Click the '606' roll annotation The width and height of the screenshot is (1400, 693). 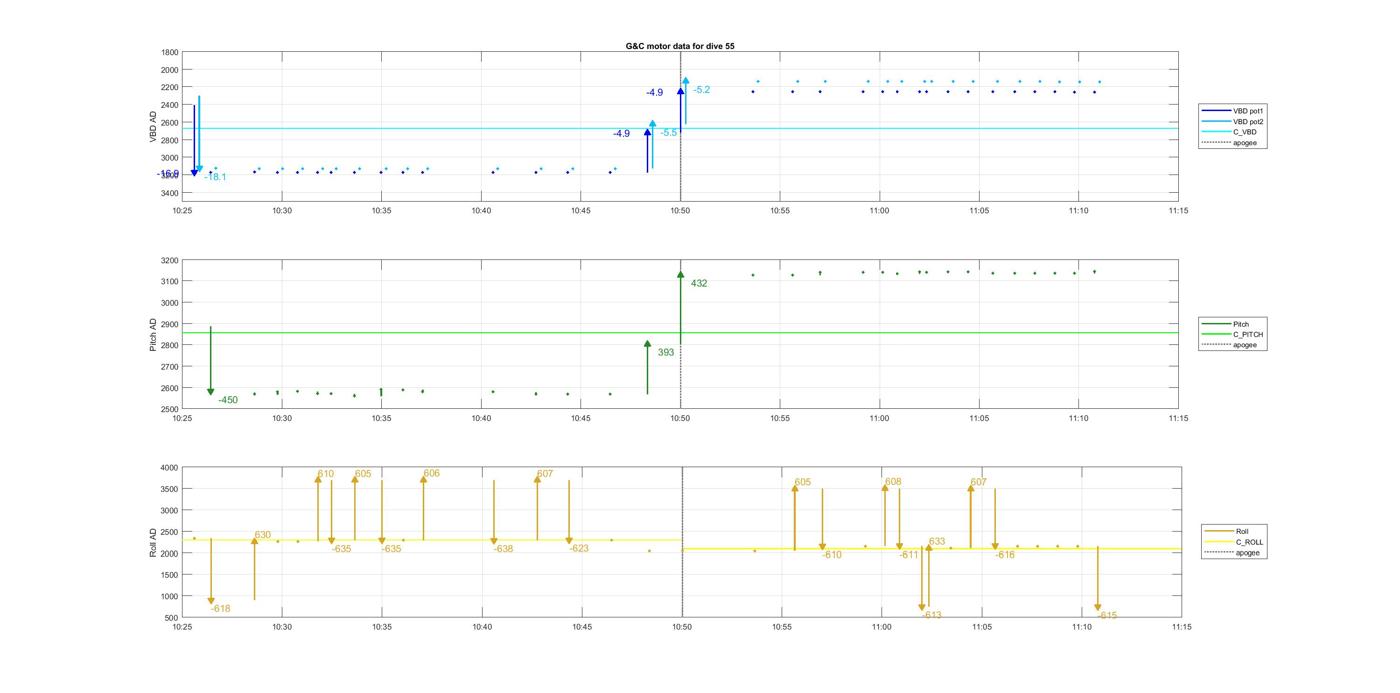click(x=431, y=473)
